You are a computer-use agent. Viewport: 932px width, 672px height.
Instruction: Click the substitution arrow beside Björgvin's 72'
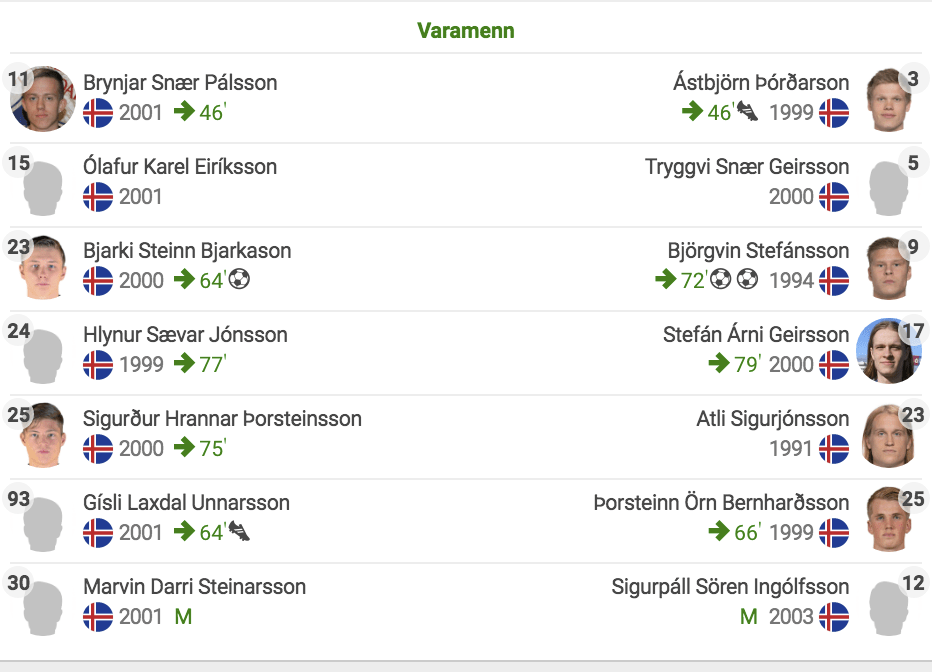(666, 279)
